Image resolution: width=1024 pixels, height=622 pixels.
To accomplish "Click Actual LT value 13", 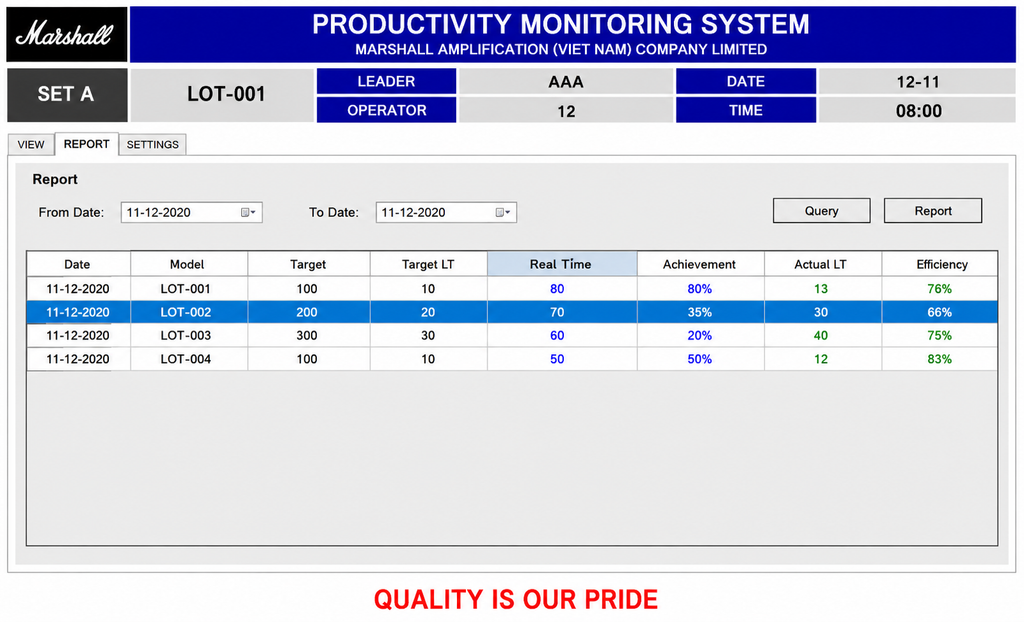I will click(821, 289).
